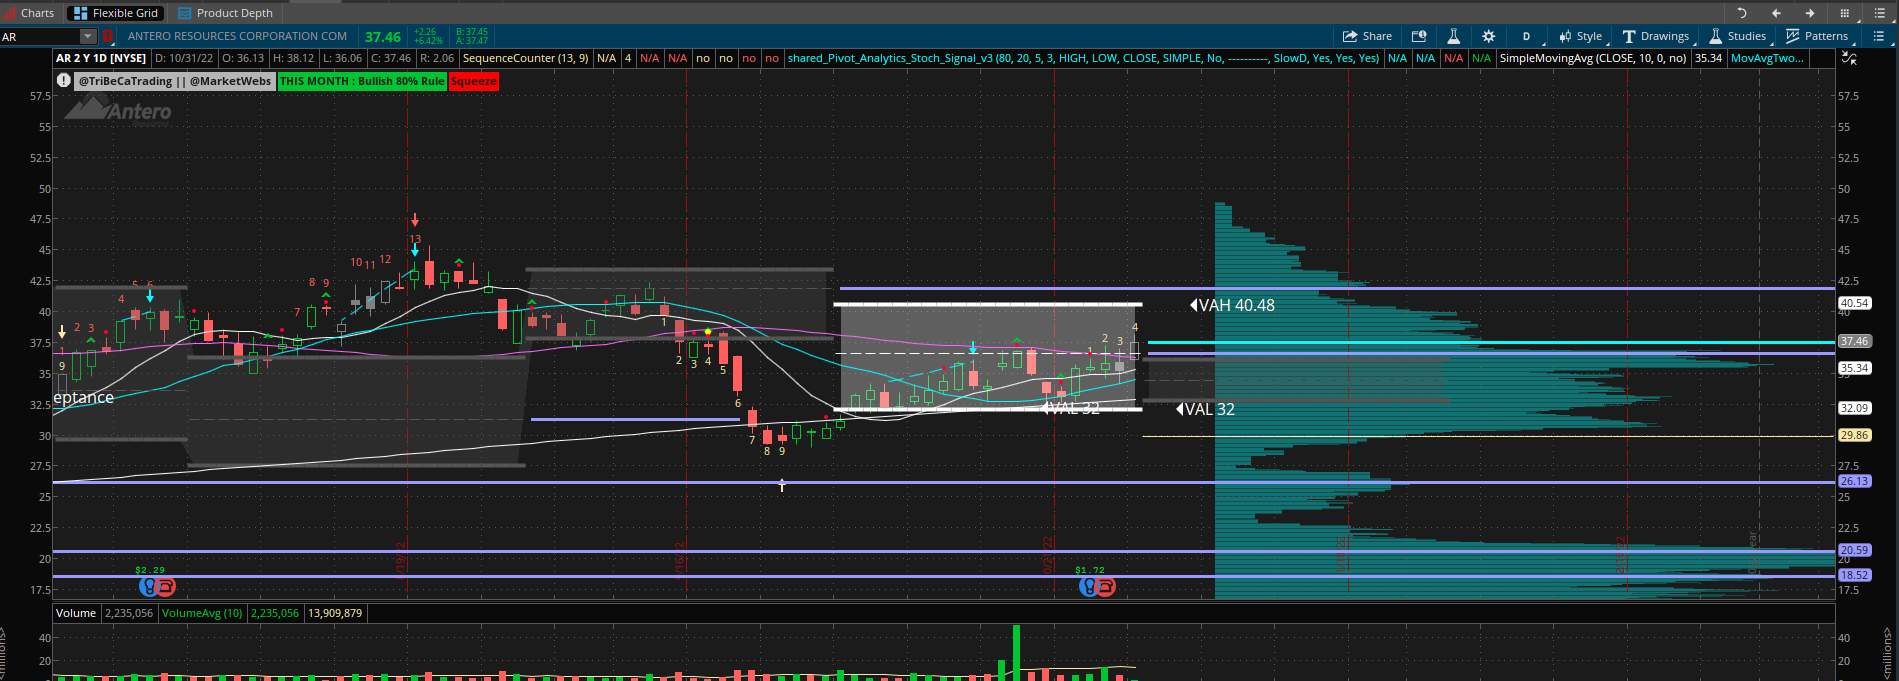Open the Patterns menu
Viewport: 1899px width, 681px height.
tap(1816, 36)
